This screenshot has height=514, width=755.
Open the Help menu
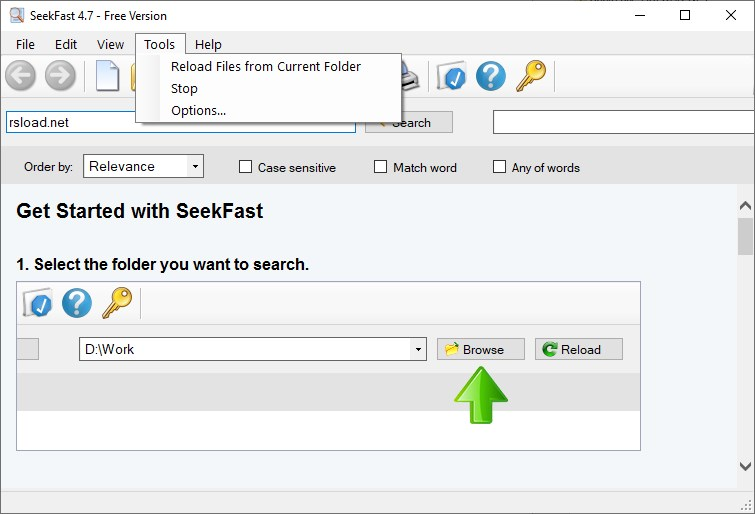point(208,44)
